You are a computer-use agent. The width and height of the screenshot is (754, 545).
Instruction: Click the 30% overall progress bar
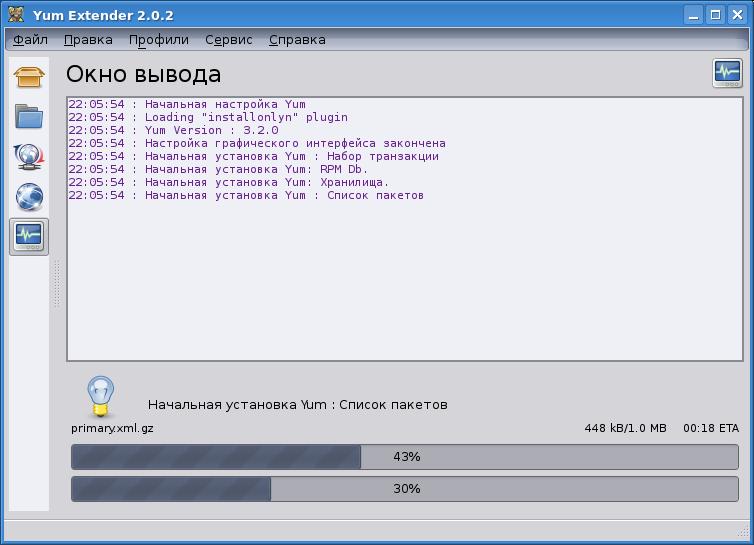[x=405, y=489]
